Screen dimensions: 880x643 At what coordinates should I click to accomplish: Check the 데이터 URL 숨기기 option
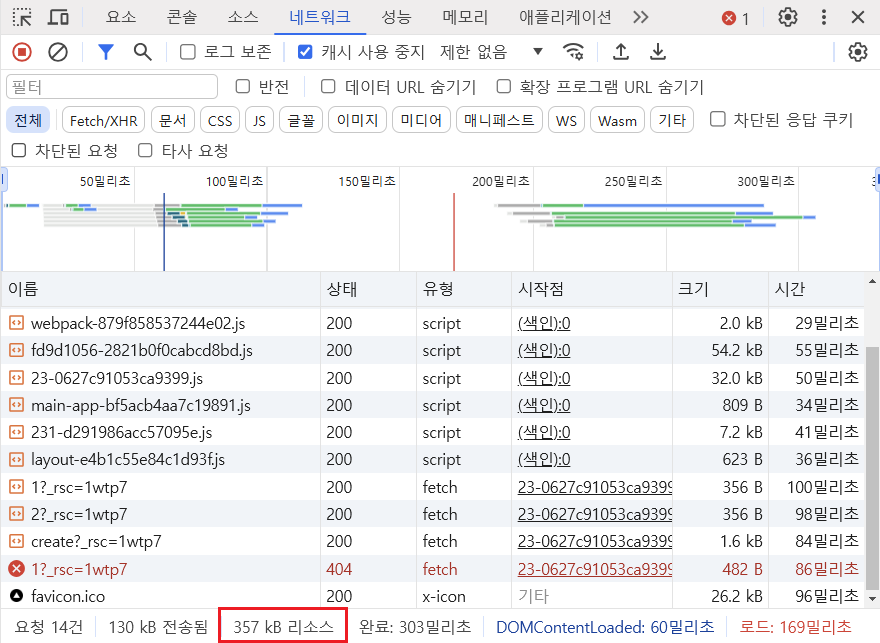[328, 86]
